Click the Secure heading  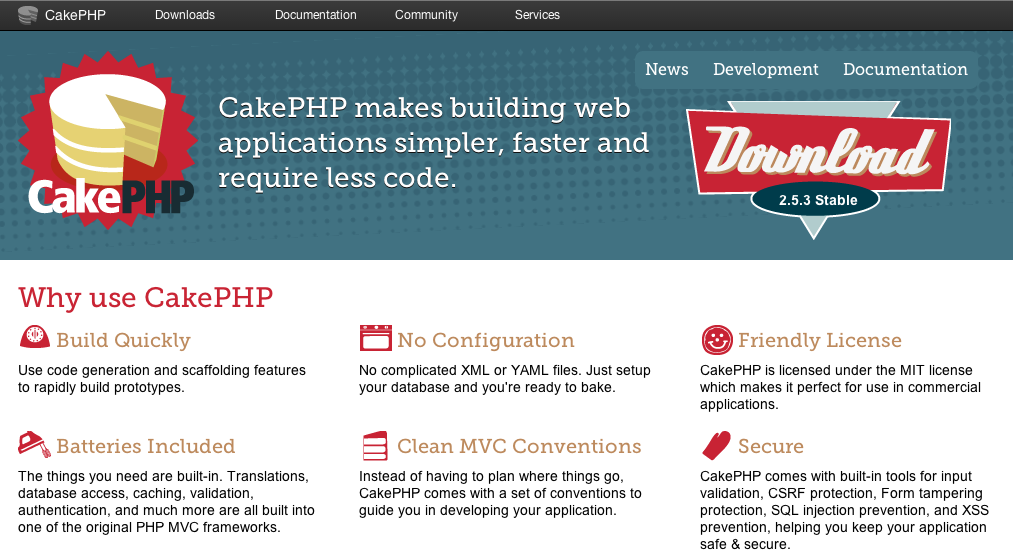coord(771,446)
